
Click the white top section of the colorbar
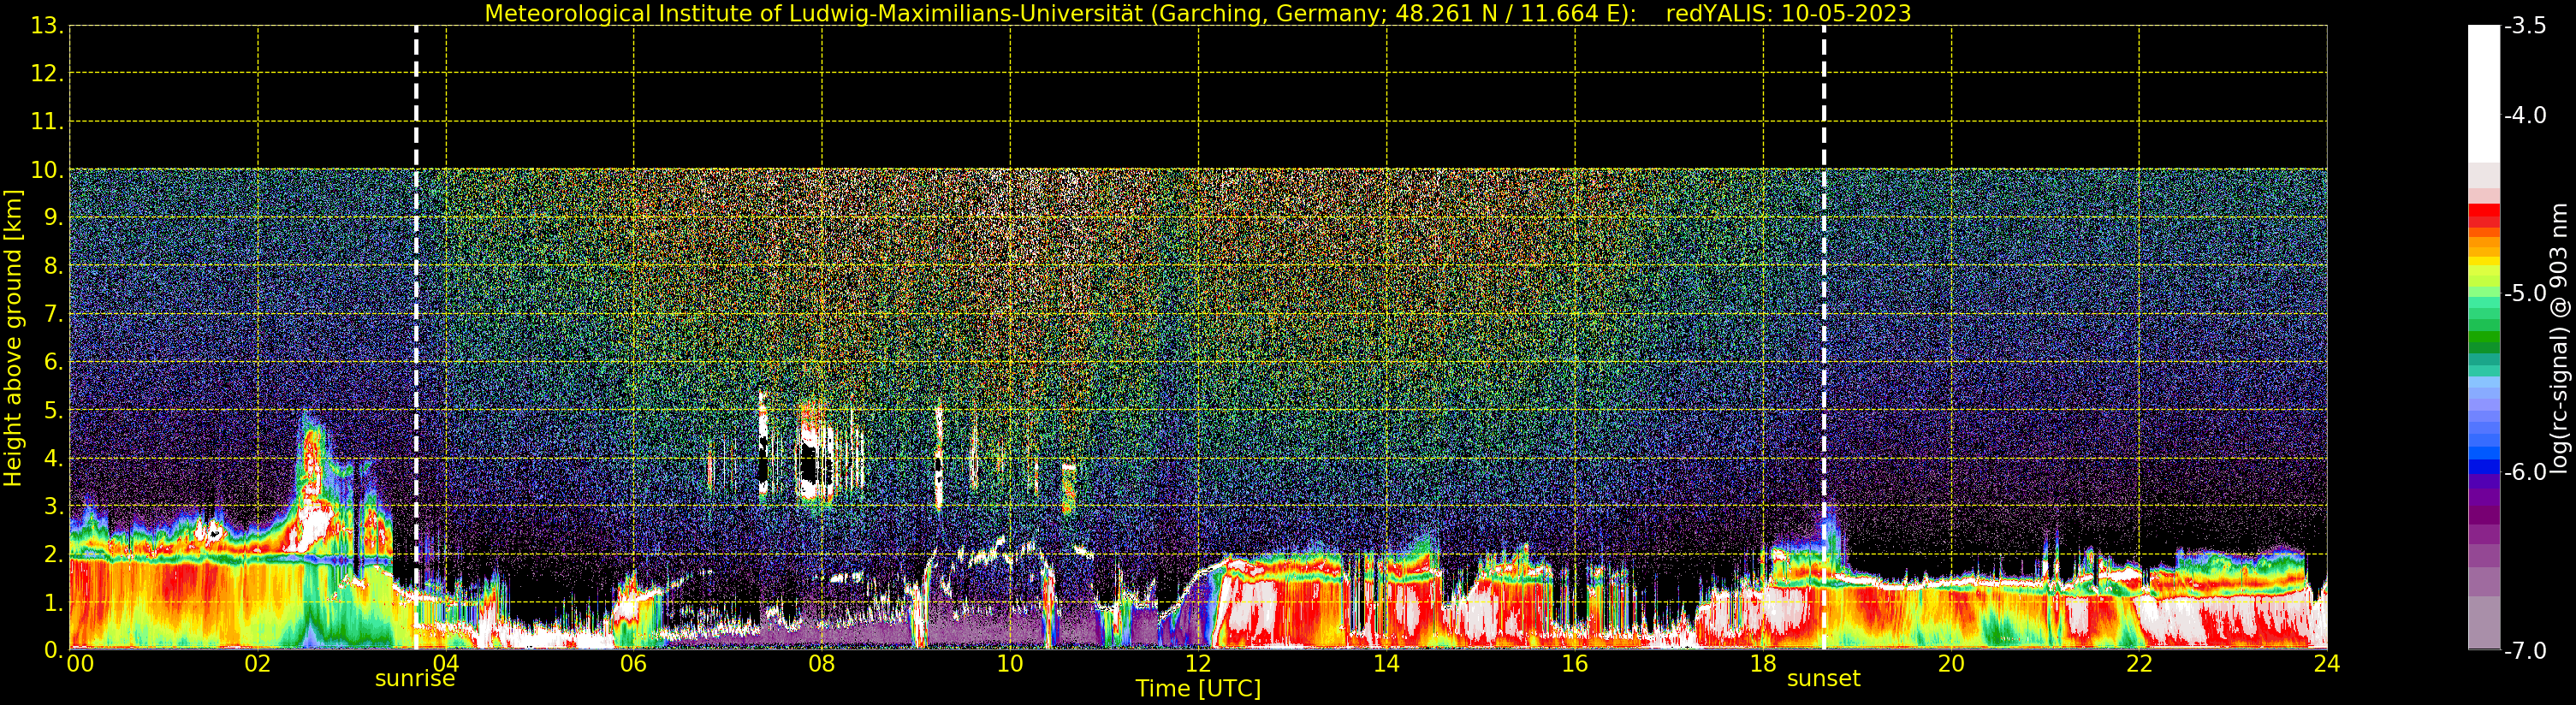pyautogui.click(x=2484, y=94)
